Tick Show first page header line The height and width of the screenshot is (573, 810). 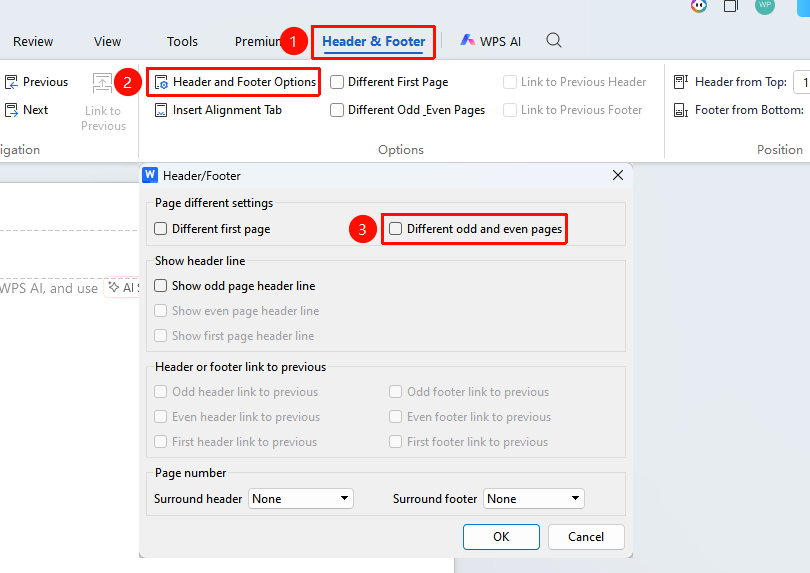pyautogui.click(x=161, y=336)
